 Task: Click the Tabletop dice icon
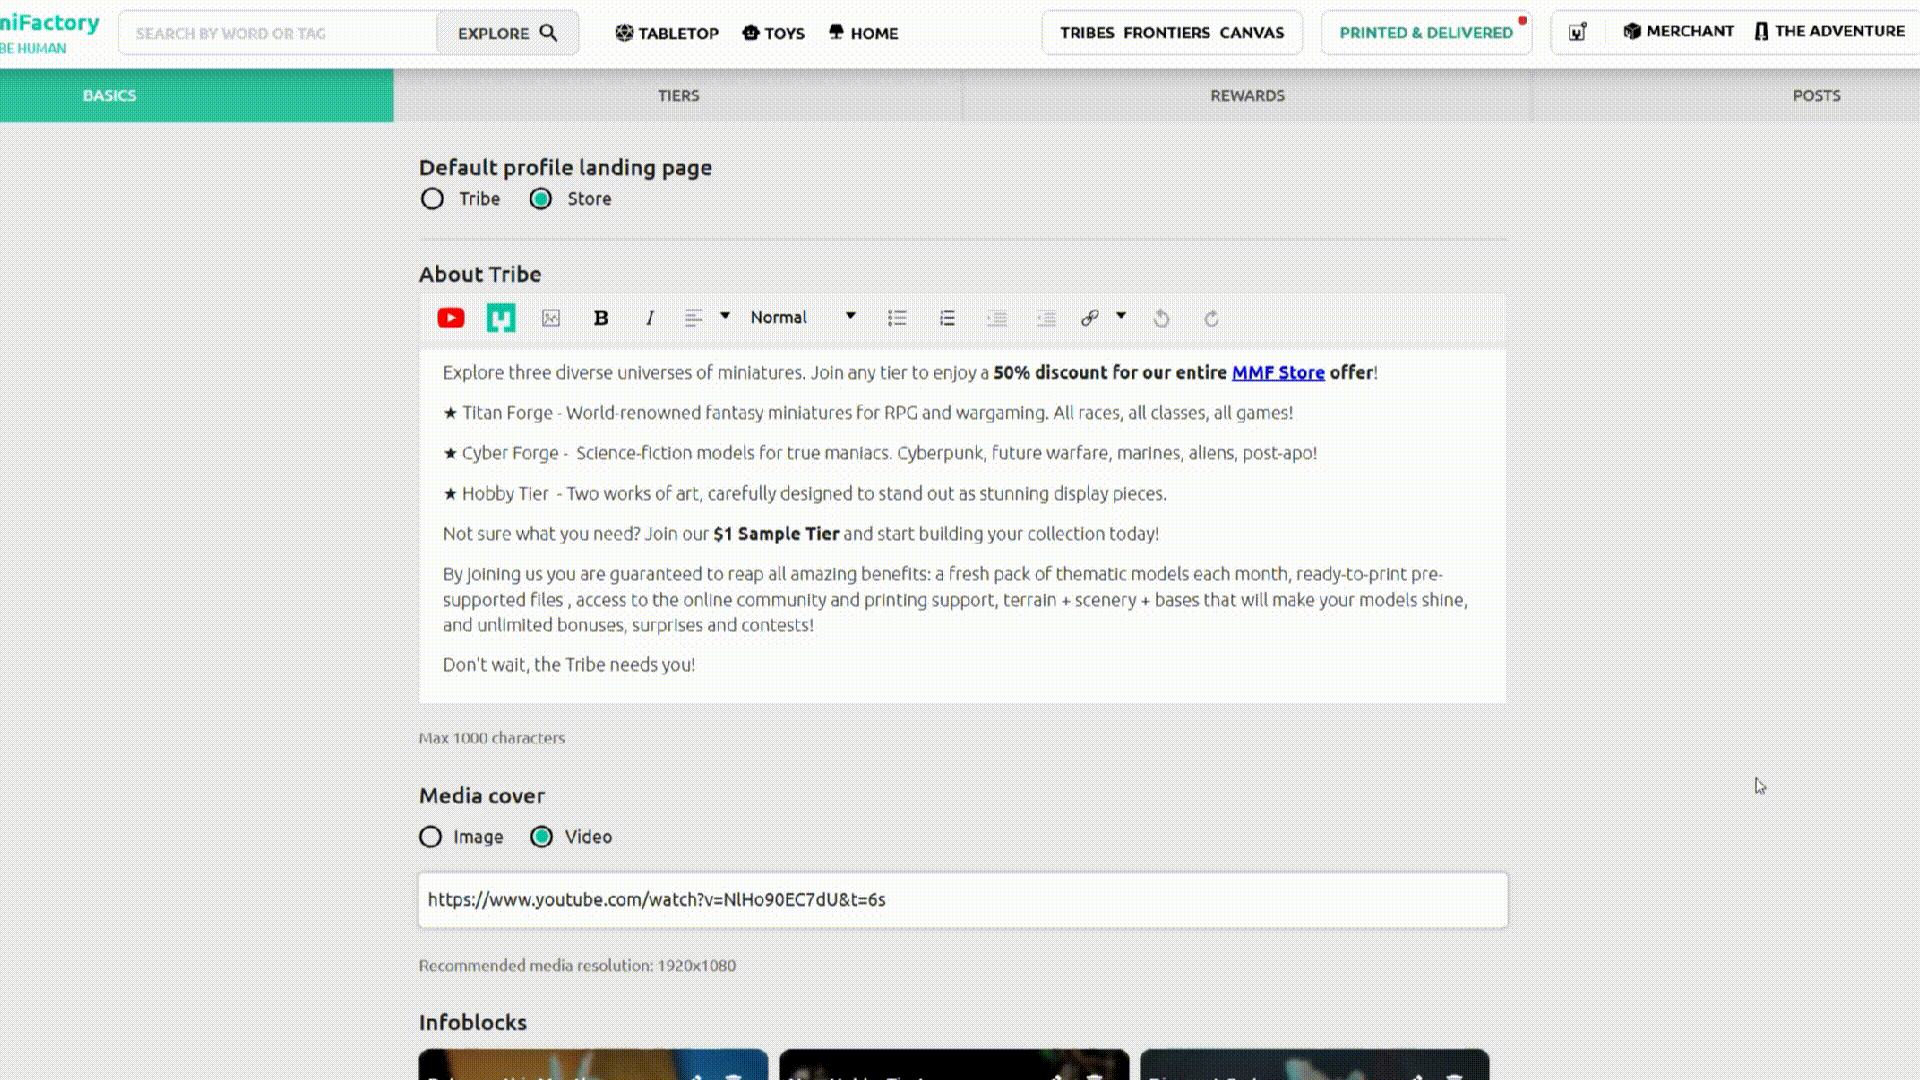pos(624,33)
